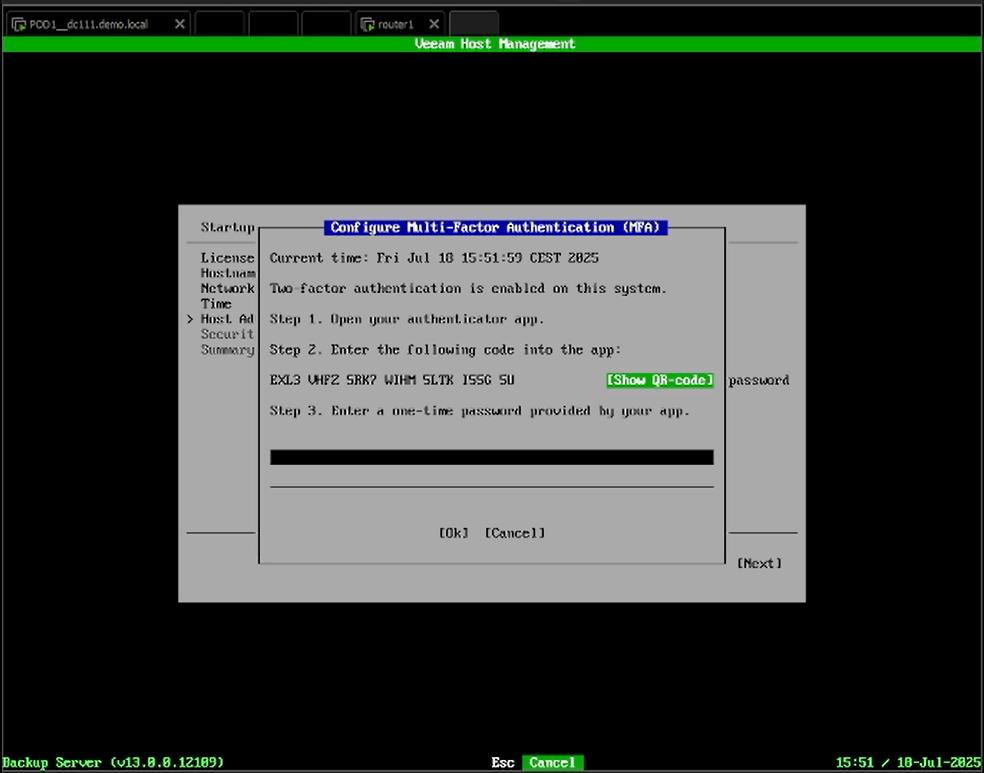Close the router1 tab

click(x=434, y=24)
